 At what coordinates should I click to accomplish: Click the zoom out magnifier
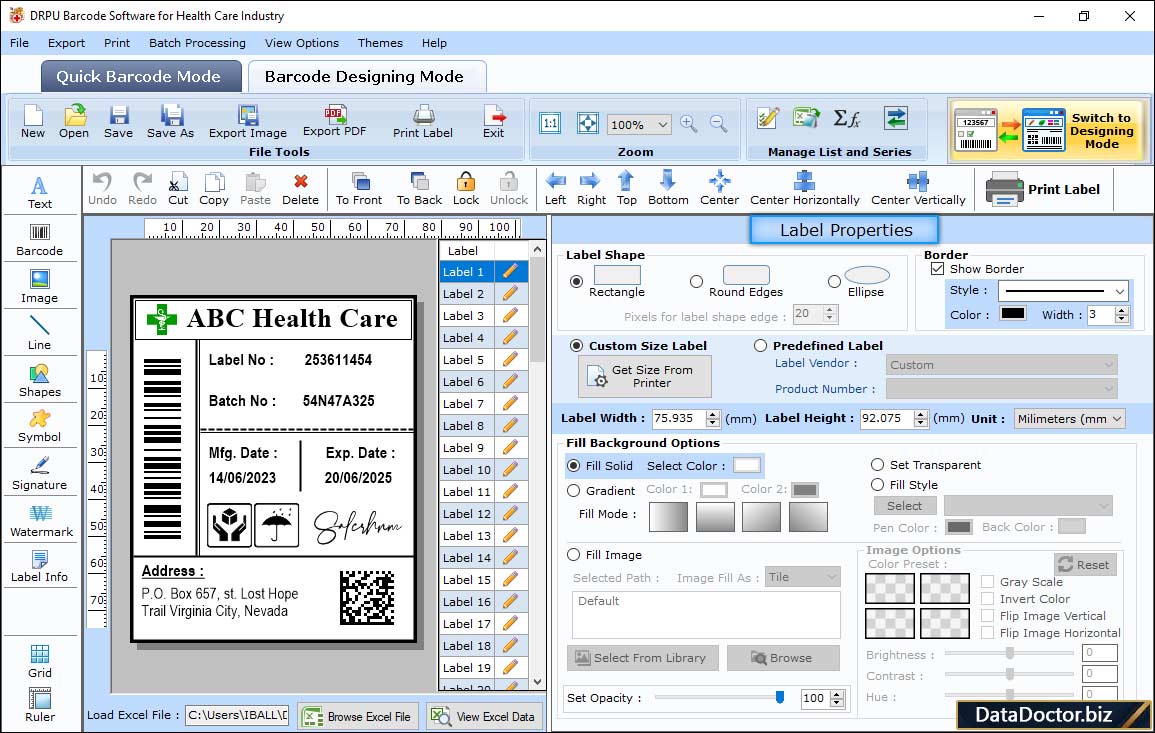tap(718, 124)
